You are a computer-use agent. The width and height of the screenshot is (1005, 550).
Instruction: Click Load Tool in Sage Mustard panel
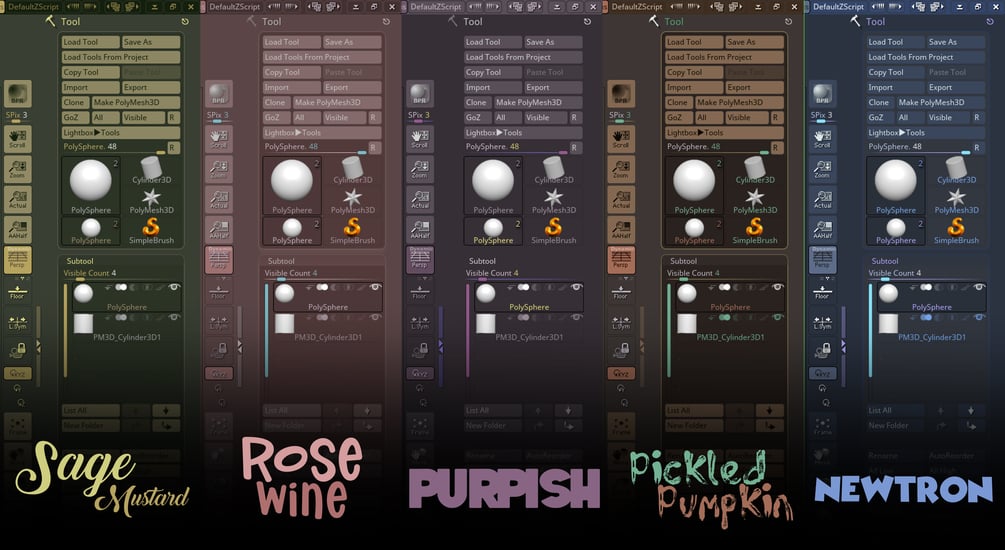(x=90, y=42)
